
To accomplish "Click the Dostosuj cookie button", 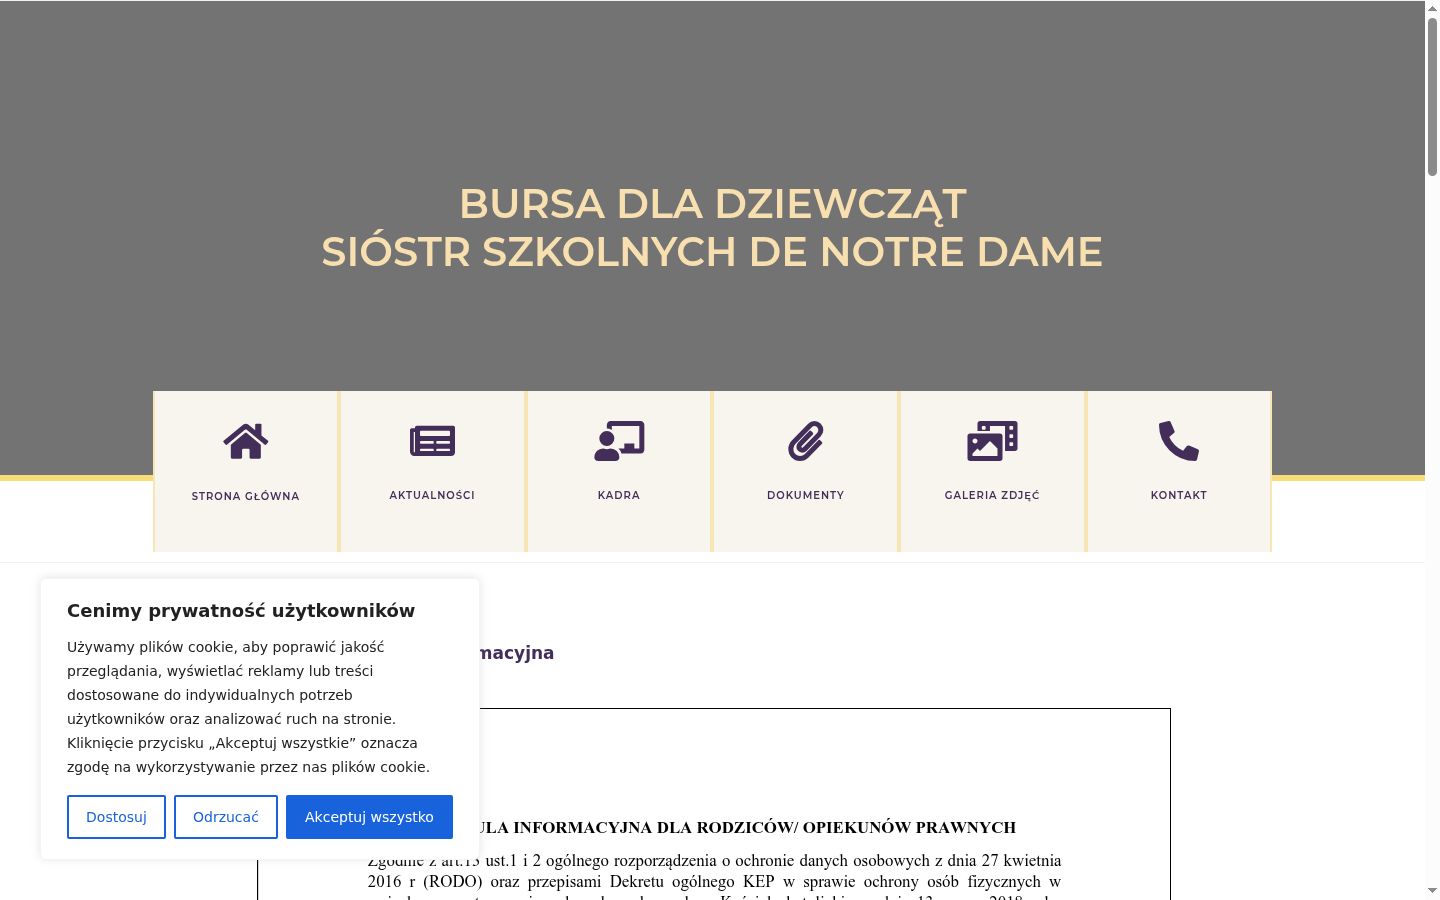I will [x=116, y=817].
